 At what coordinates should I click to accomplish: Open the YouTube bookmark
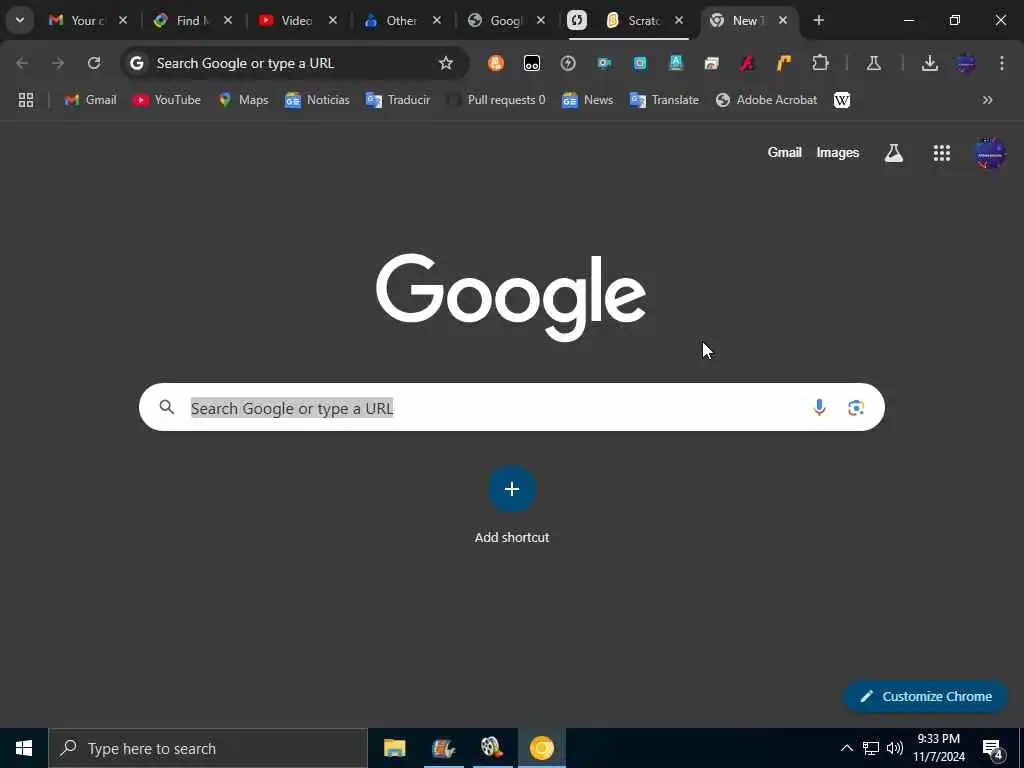pos(167,100)
